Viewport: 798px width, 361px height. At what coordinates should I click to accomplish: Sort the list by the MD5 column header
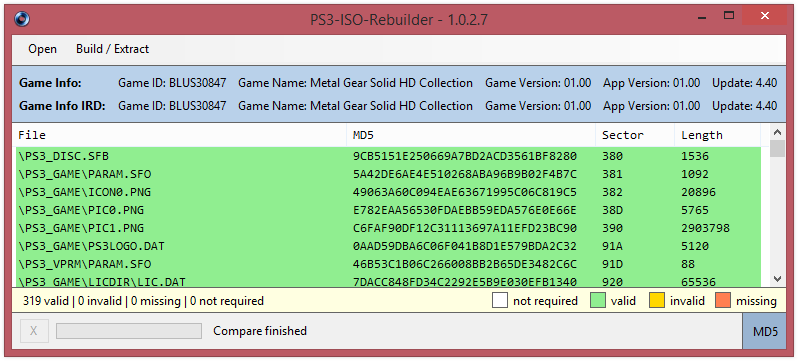(x=471, y=135)
